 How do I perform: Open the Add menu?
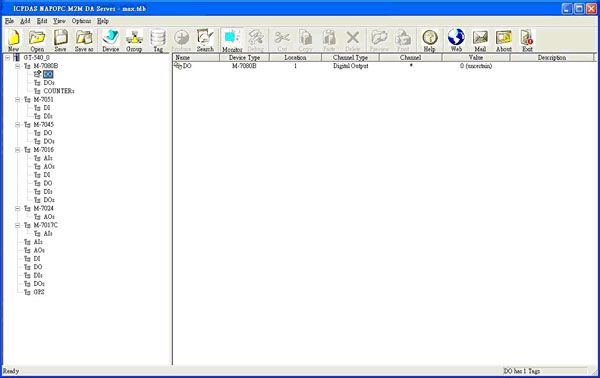coord(25,21)
